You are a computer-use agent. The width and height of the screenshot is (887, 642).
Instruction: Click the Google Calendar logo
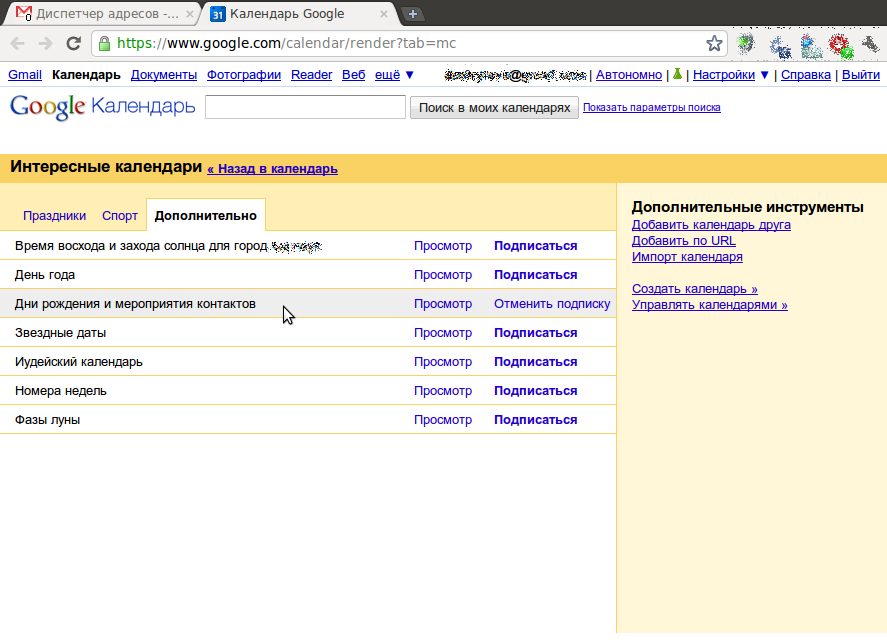pos(103,106)
